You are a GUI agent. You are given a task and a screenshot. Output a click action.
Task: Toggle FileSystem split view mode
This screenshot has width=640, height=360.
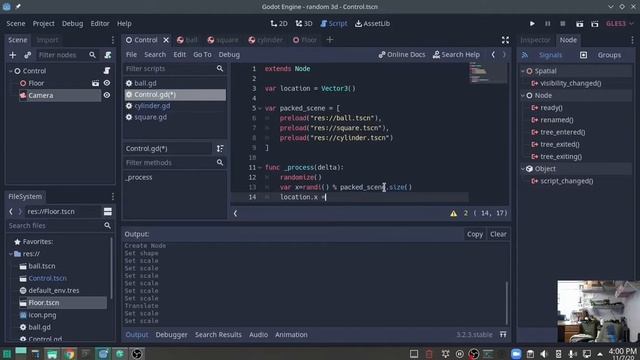click(x=108, y=211)
